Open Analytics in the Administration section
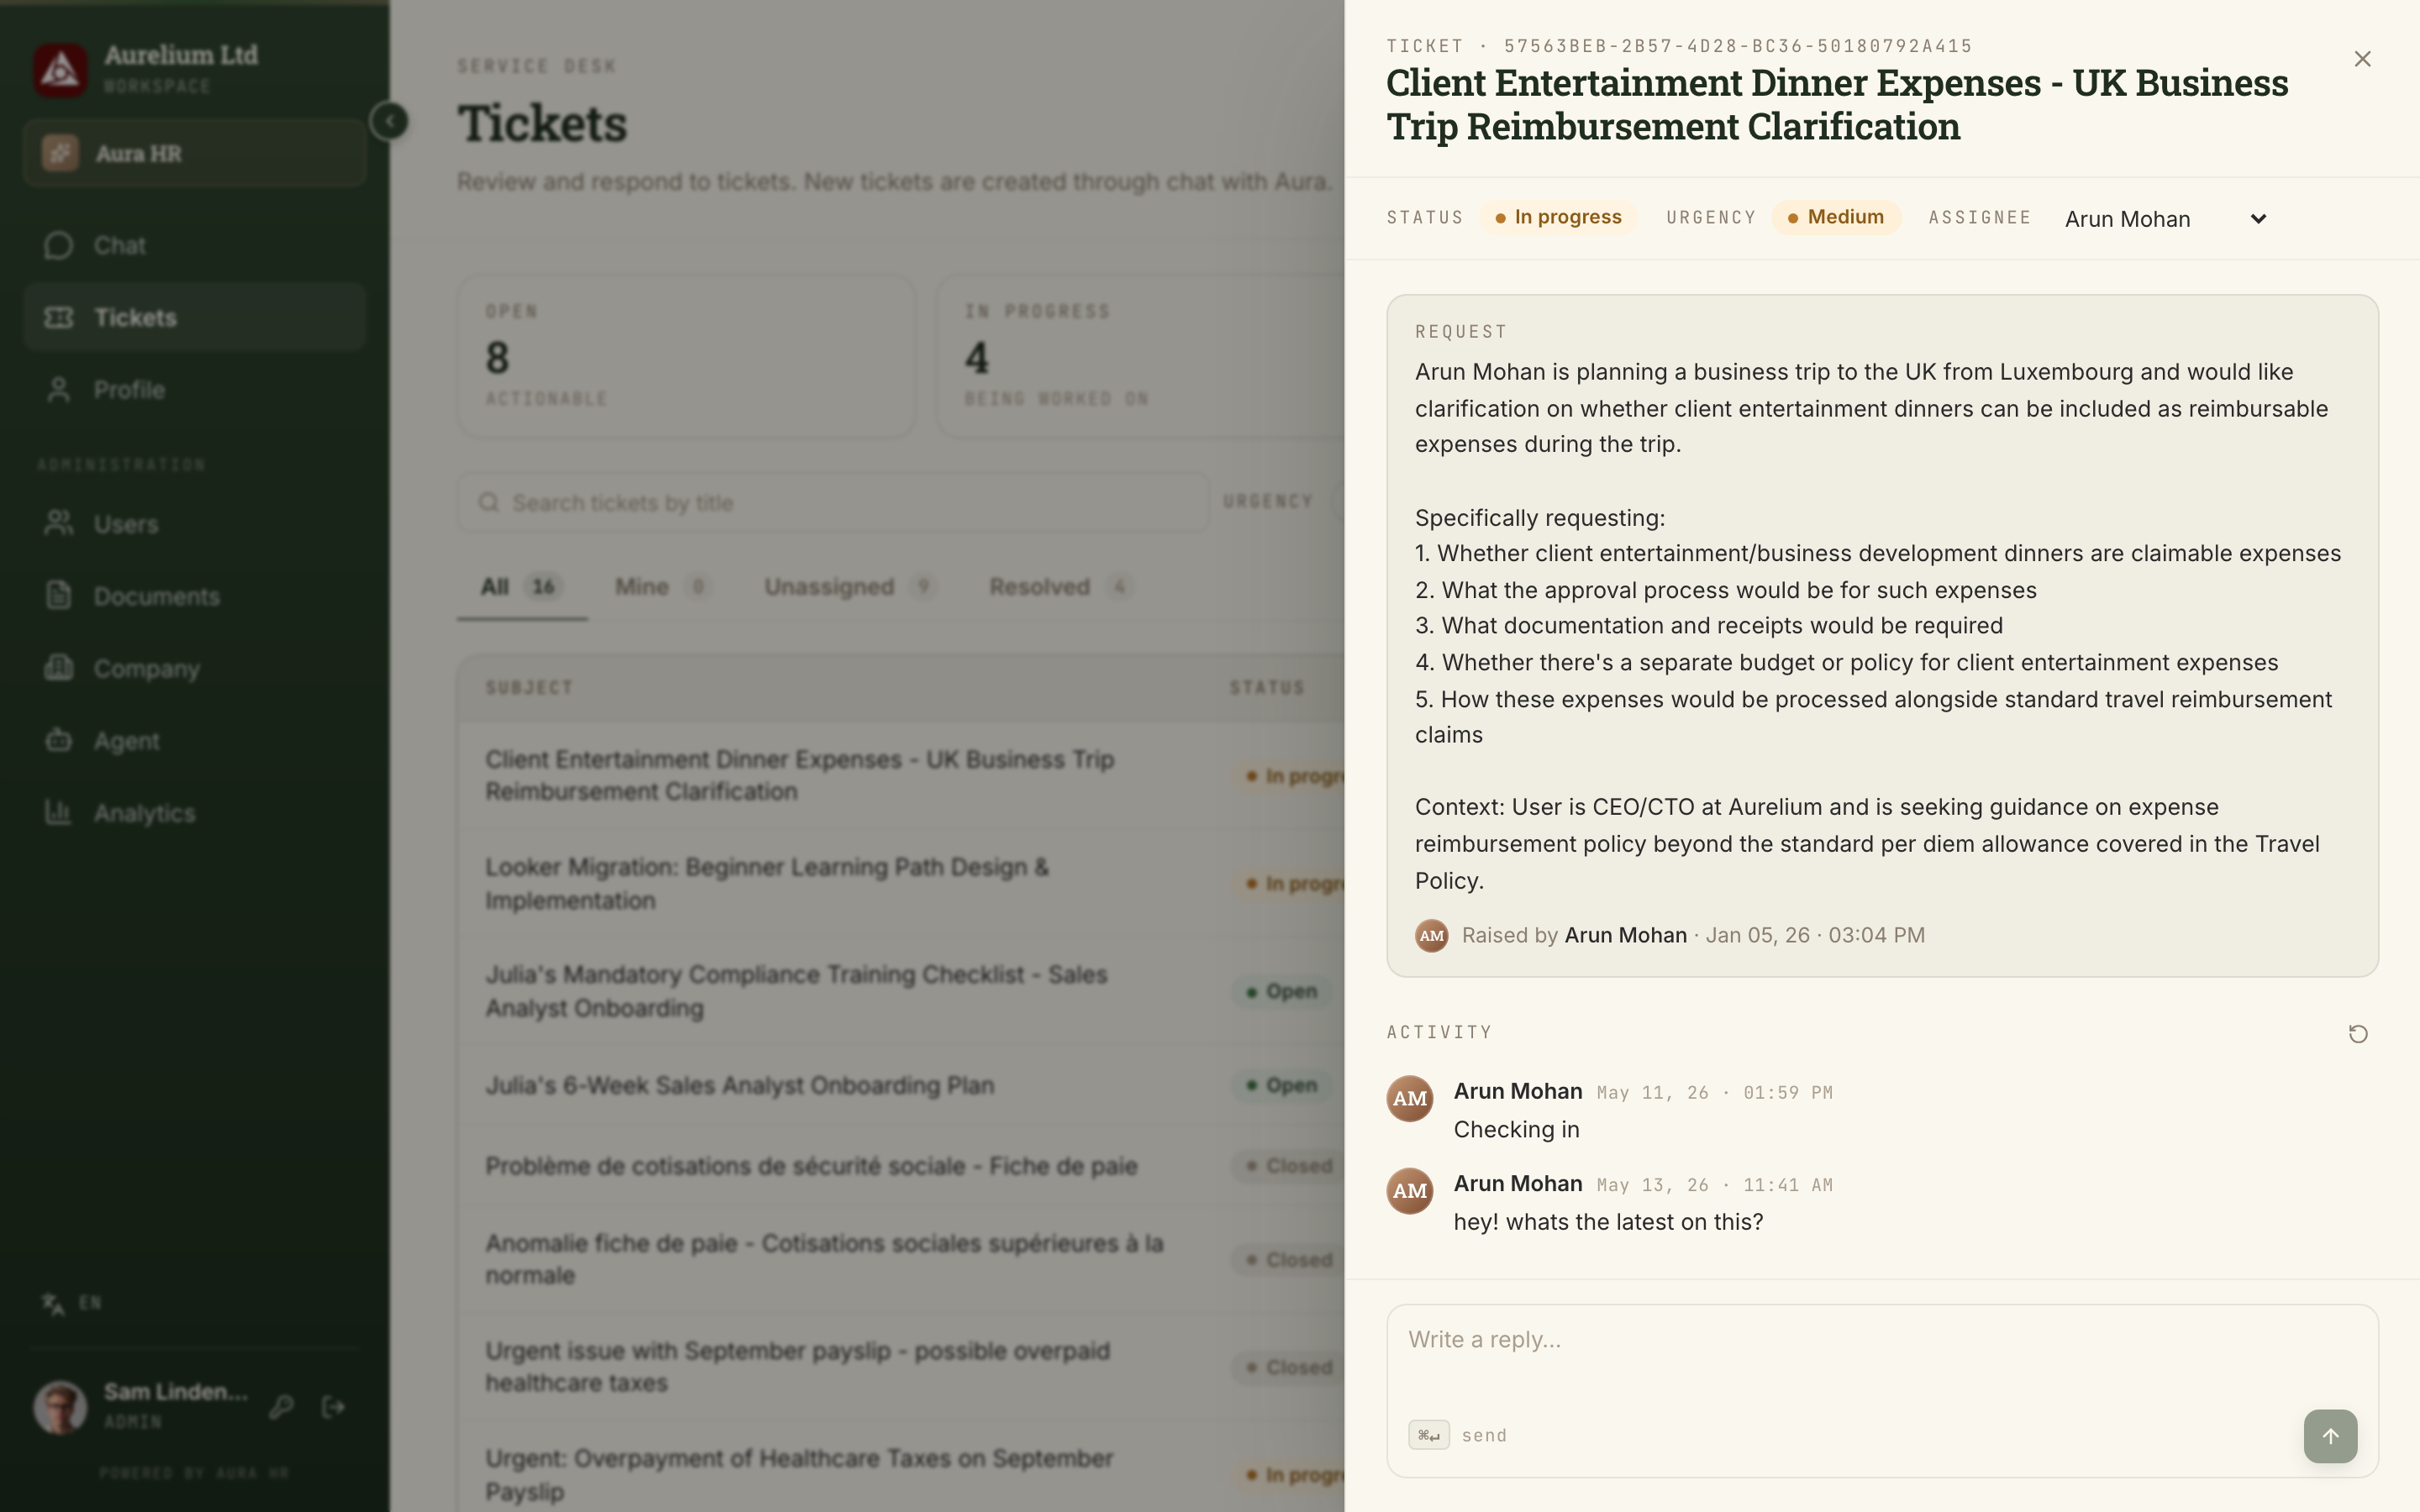Viewport: 2420px width, 1512px height. click(195, 813)
